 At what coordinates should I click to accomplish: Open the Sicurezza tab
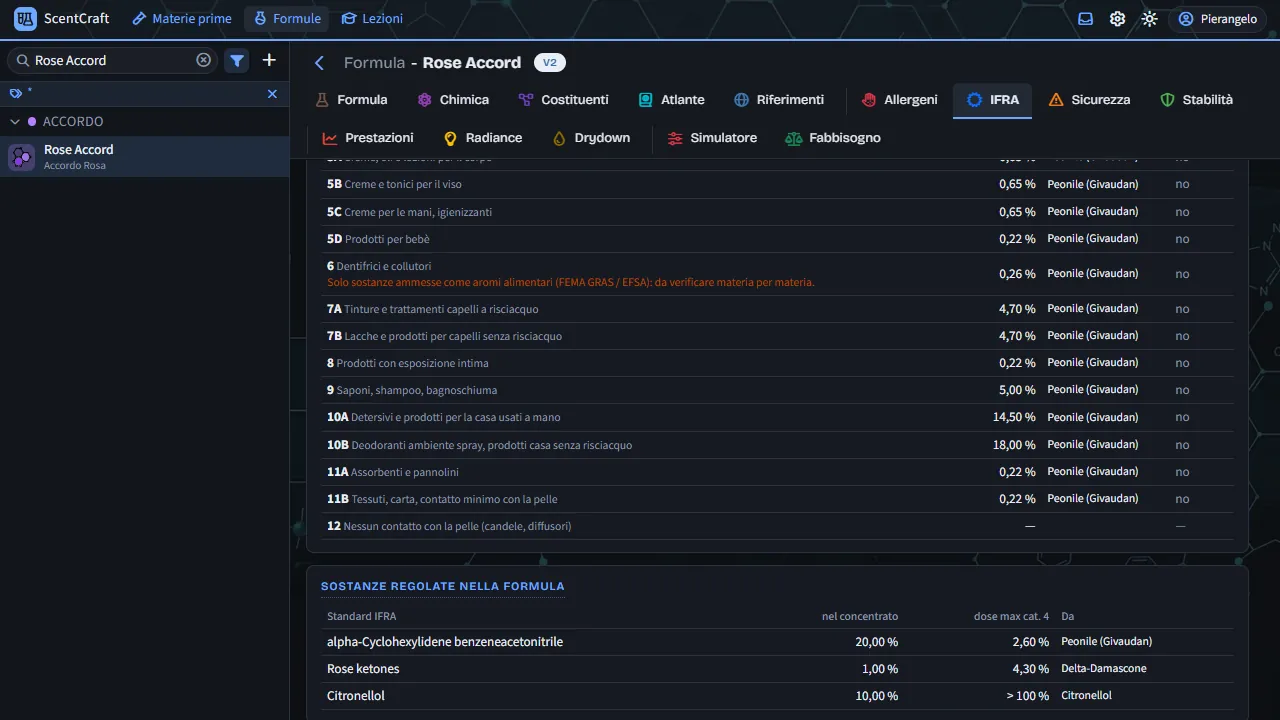coord(1089,100)
